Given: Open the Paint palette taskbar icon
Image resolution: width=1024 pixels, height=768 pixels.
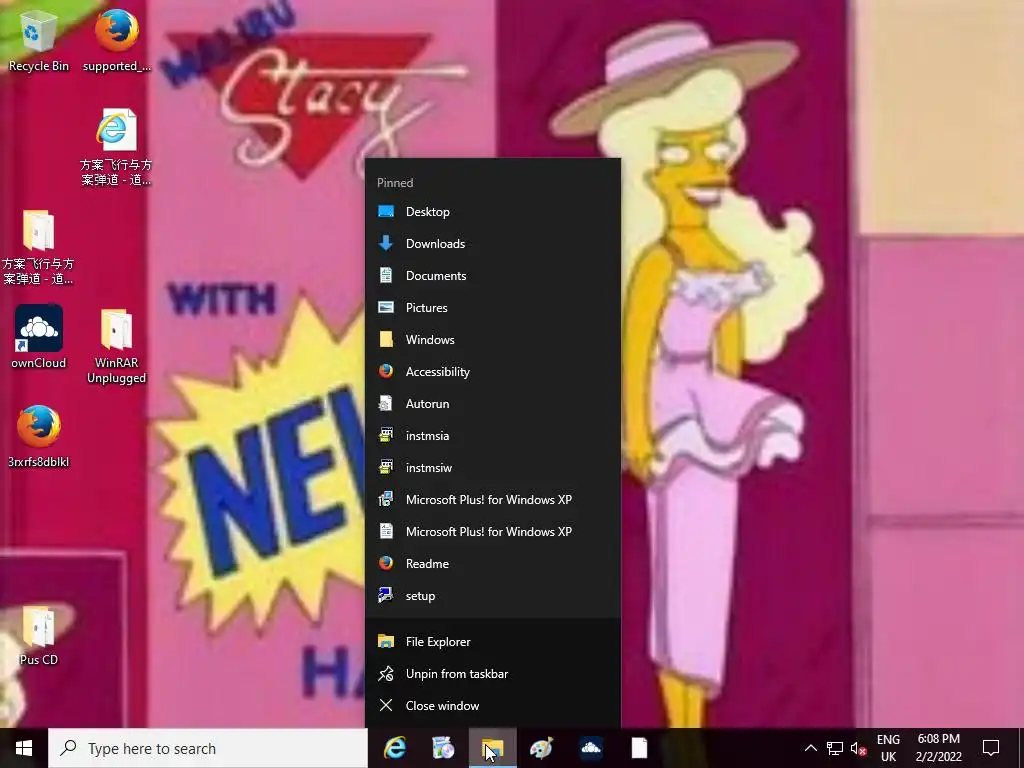Looking at the screenshot, I should (541, 748).
